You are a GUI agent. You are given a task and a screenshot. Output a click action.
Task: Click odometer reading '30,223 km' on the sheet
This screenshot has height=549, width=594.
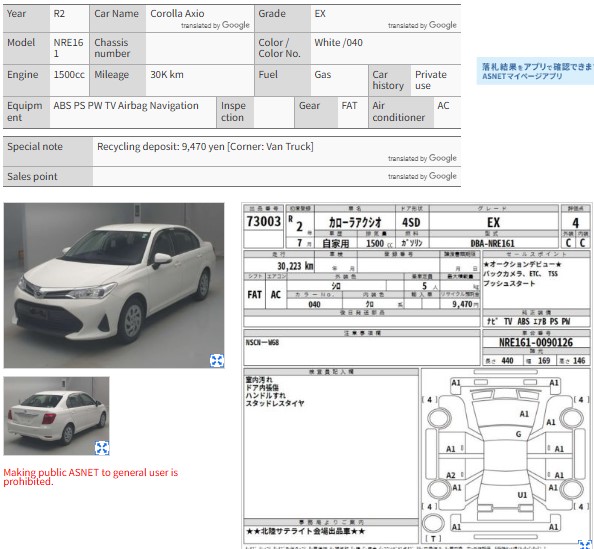tap(295, 266)
